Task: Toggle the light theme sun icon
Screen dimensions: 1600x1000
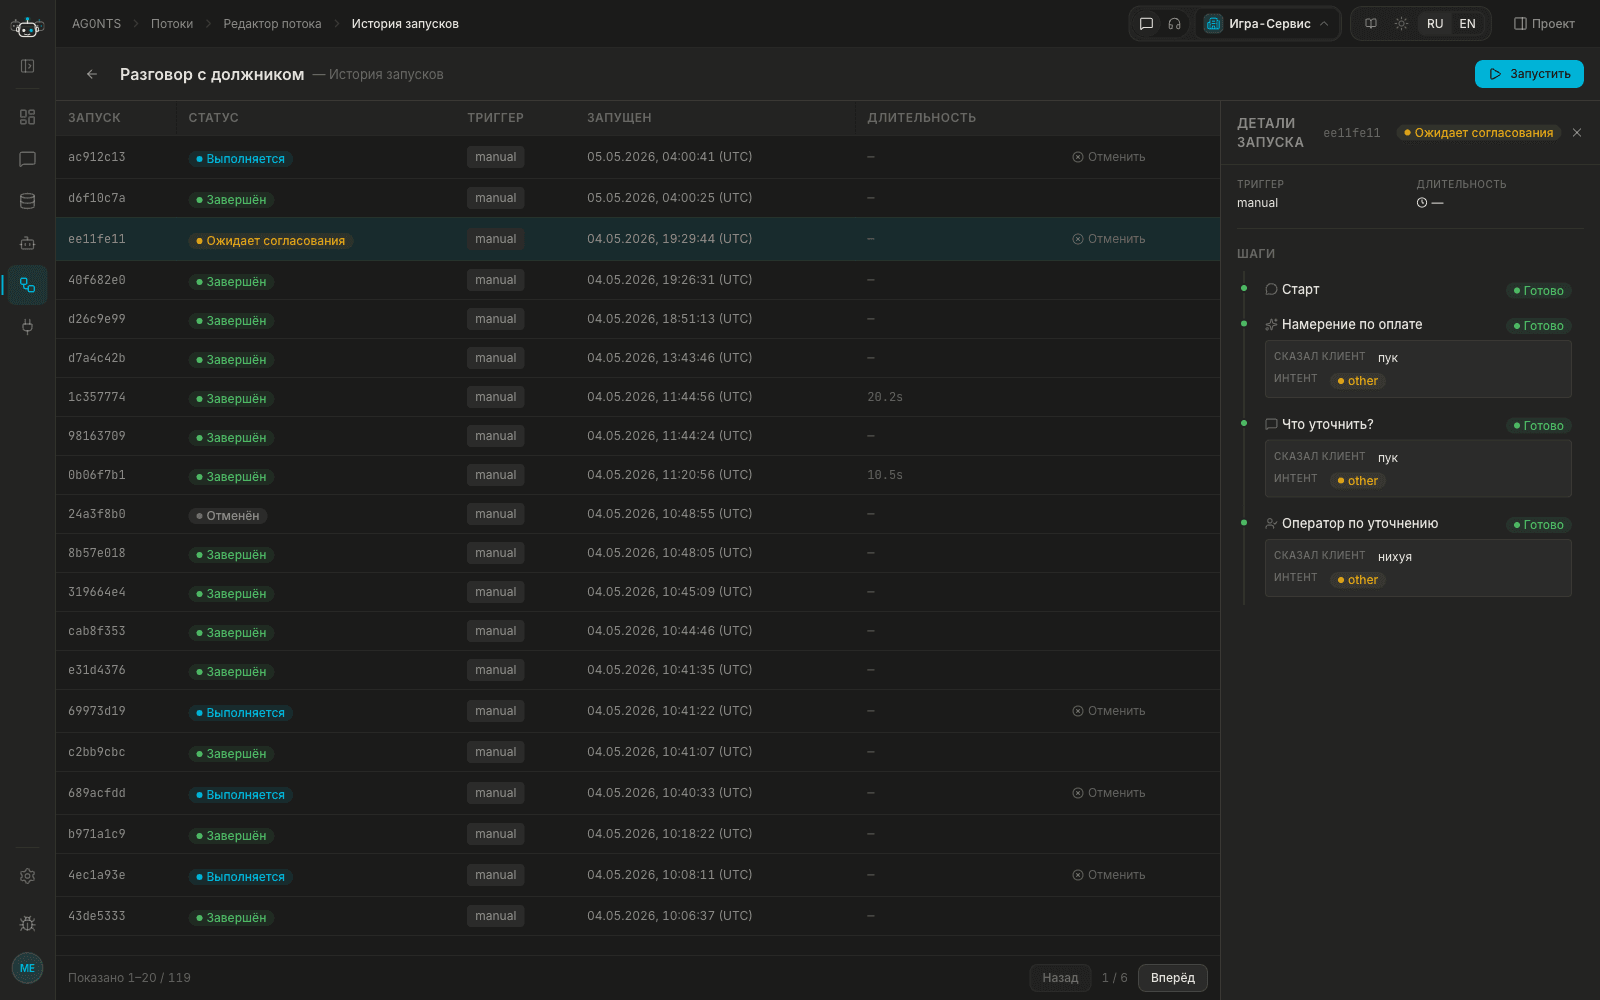Action: point(1401,24)
